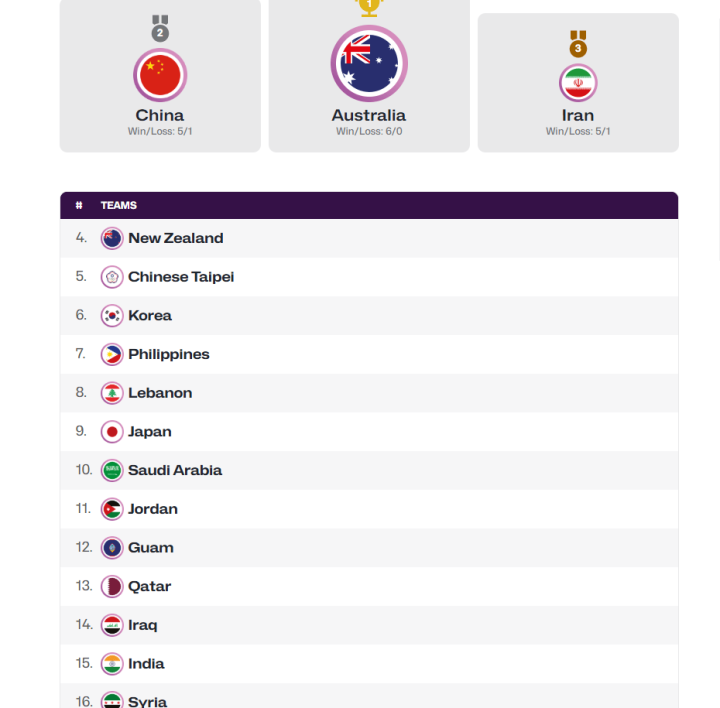Viewport: 720px width, 708px height.
Task: Click the New Zealand flag icon
Action: point(112,238)
